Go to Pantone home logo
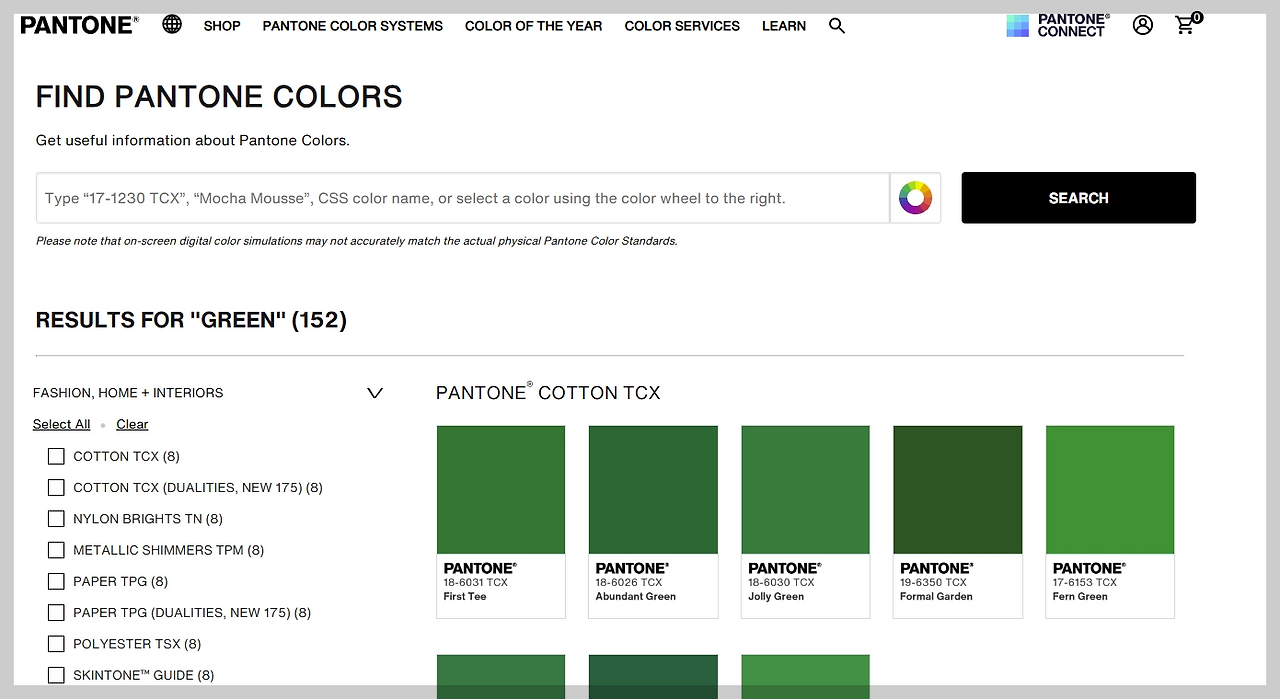 (79, 25)
